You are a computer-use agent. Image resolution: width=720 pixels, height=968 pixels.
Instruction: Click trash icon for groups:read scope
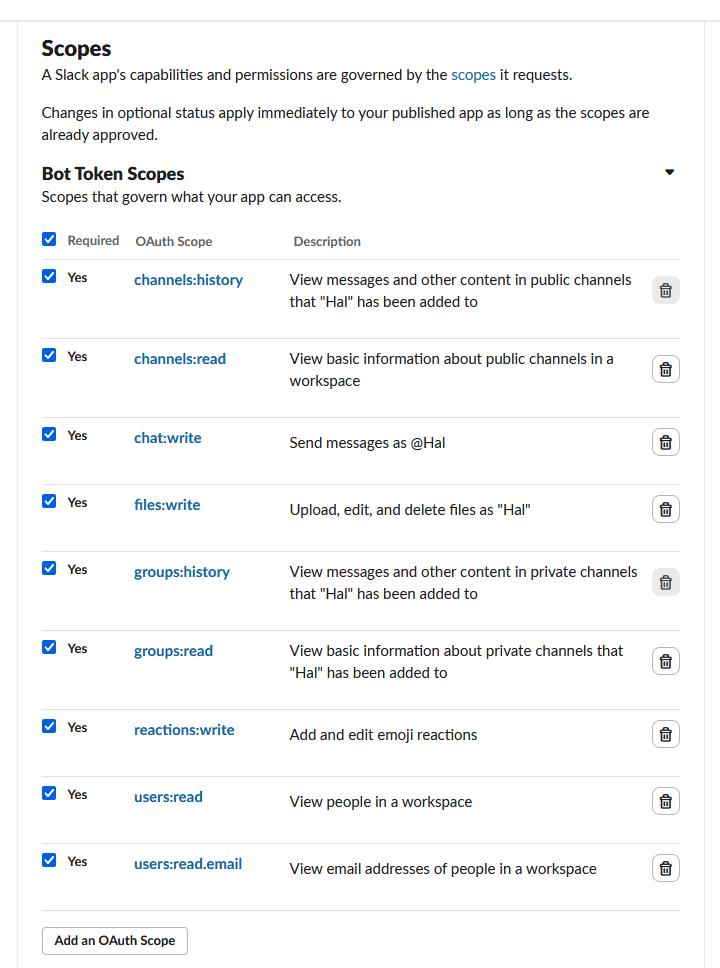tap(666, 661)
